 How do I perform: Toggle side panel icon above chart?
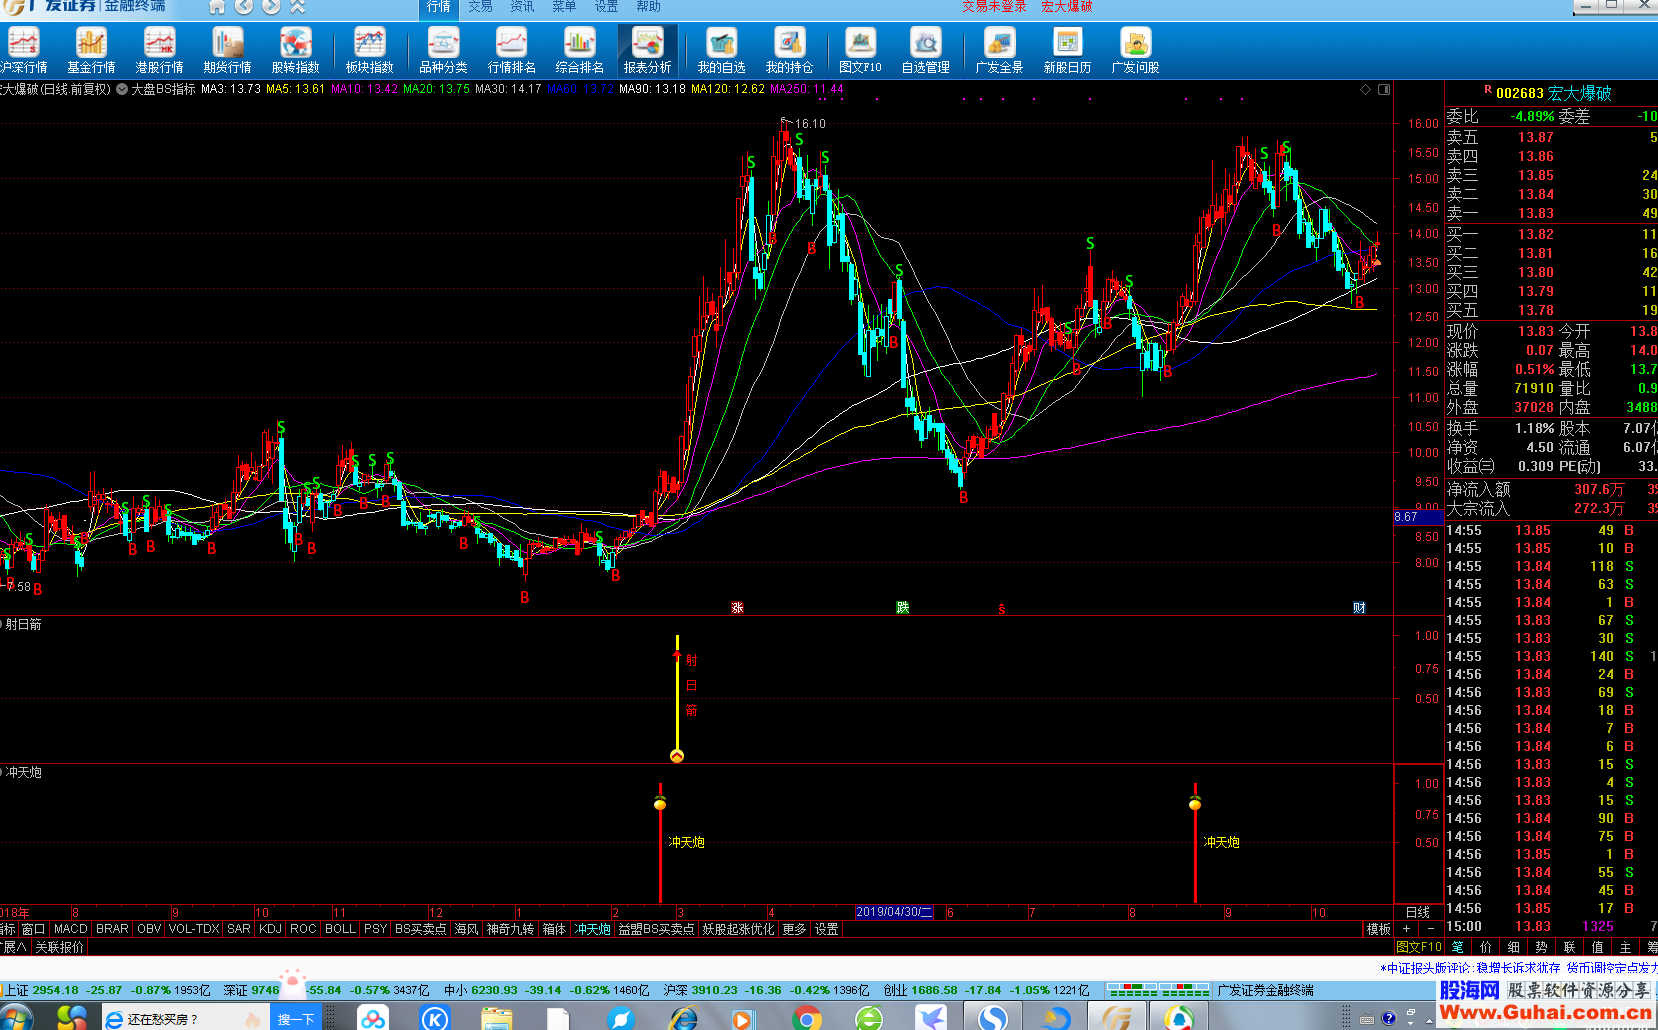1384,89
